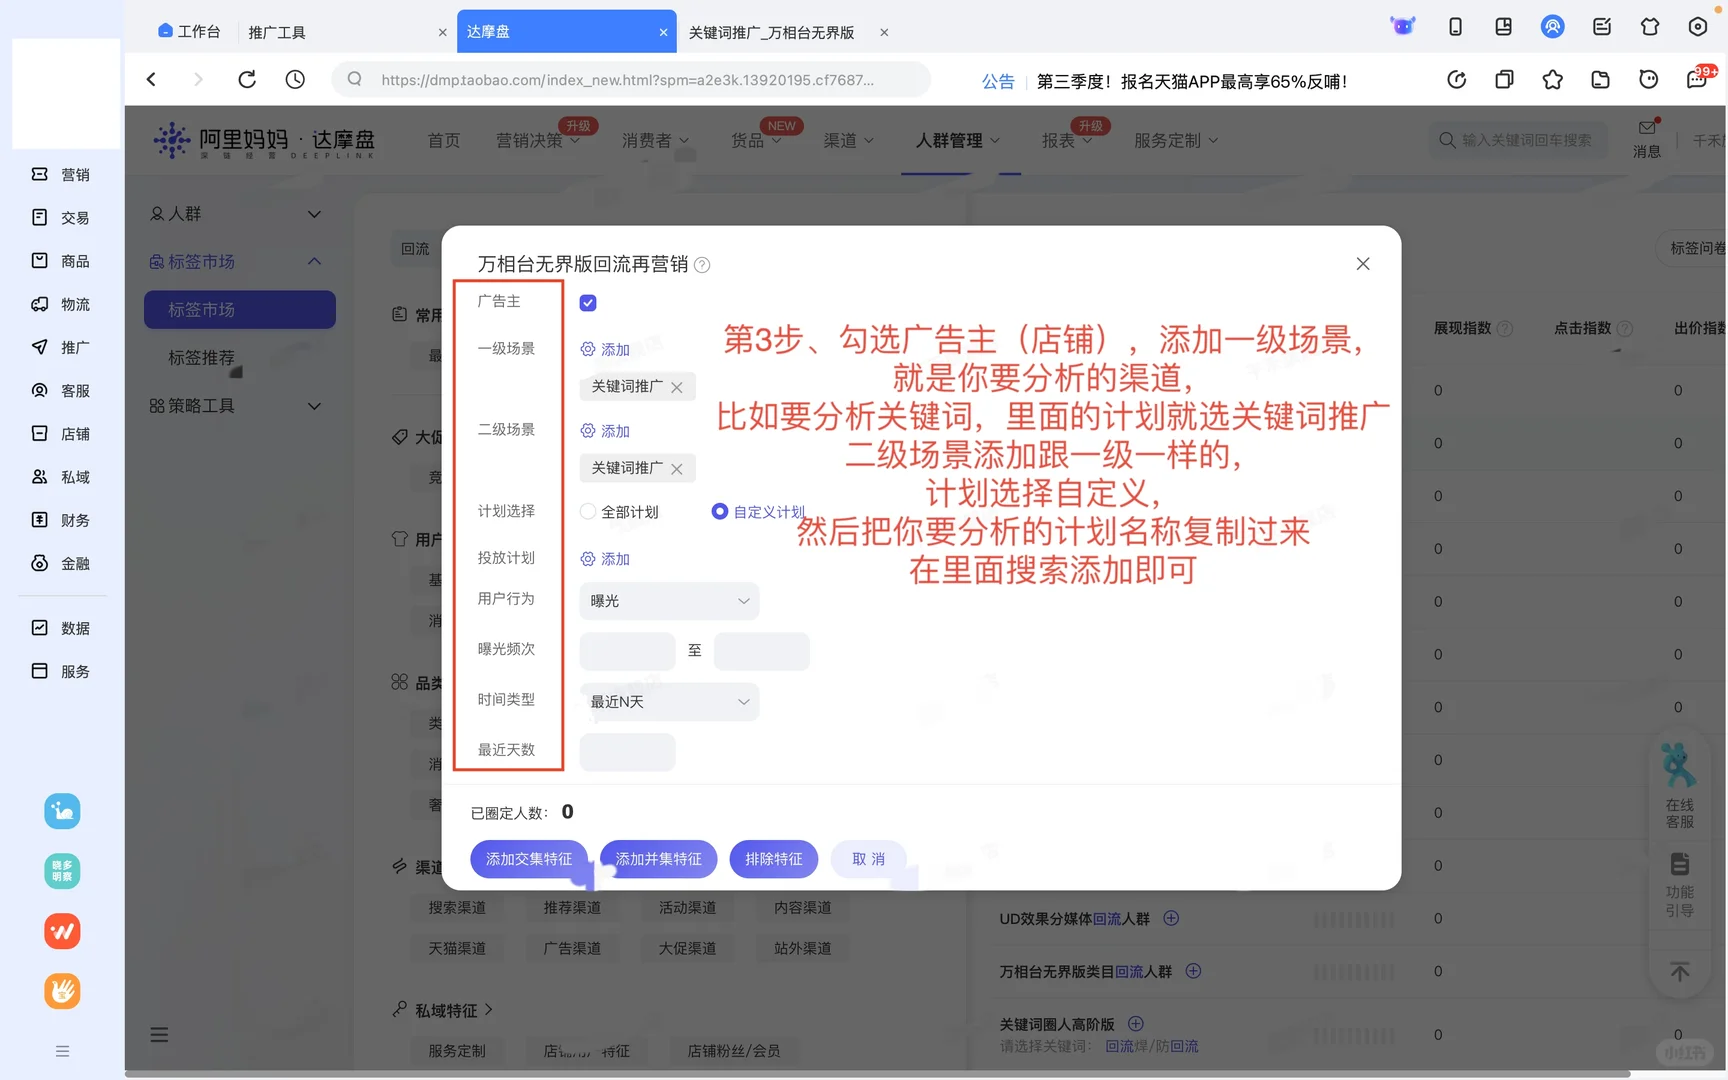Click the 数据 icon in the sidebar

pyautogui.click(x=62, y=627)
